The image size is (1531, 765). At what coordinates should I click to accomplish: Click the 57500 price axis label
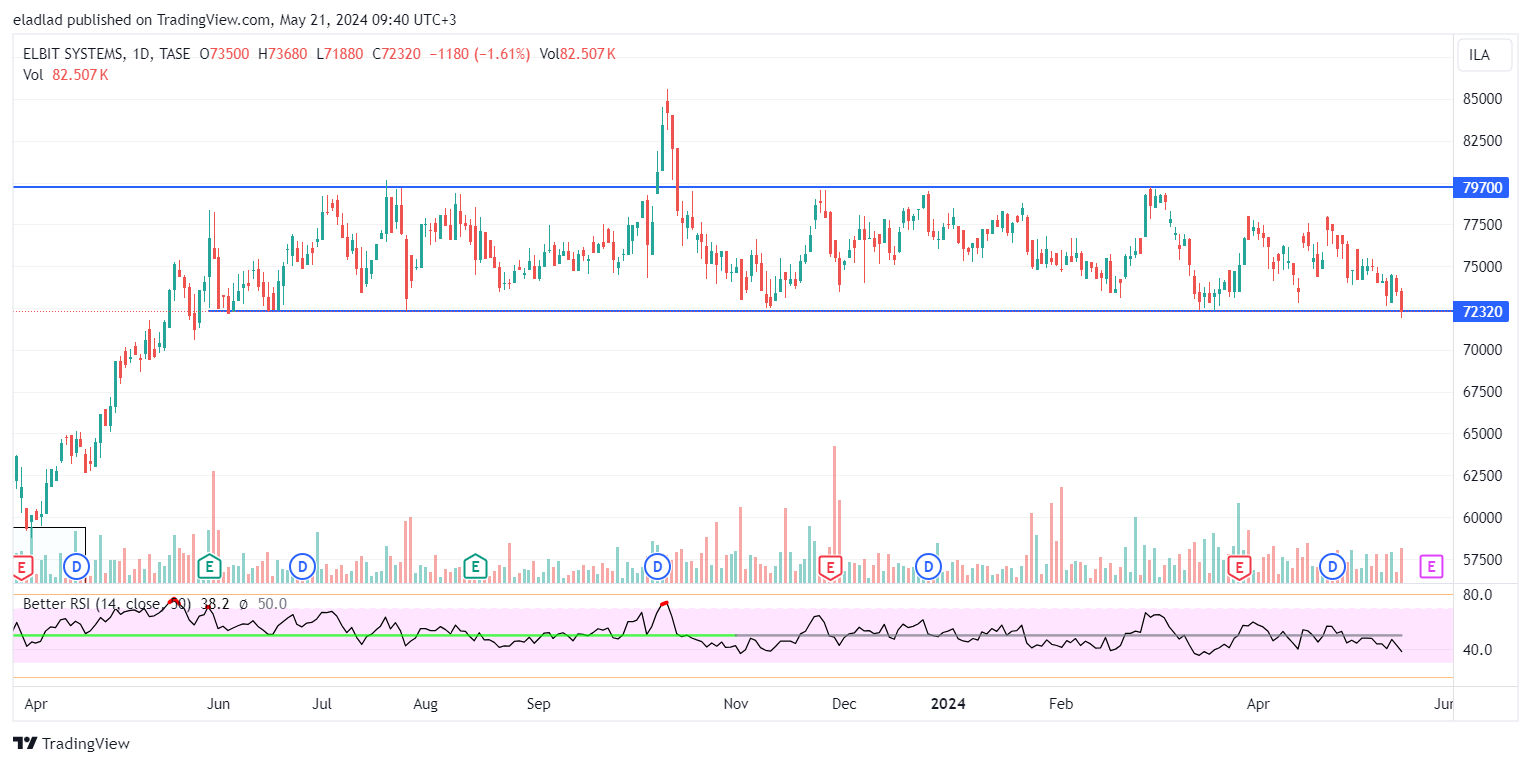(1482, 560)
